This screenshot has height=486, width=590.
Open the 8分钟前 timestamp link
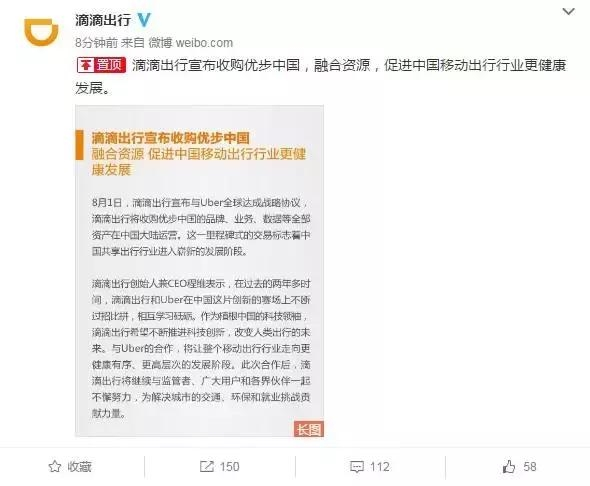coord(96,43)
